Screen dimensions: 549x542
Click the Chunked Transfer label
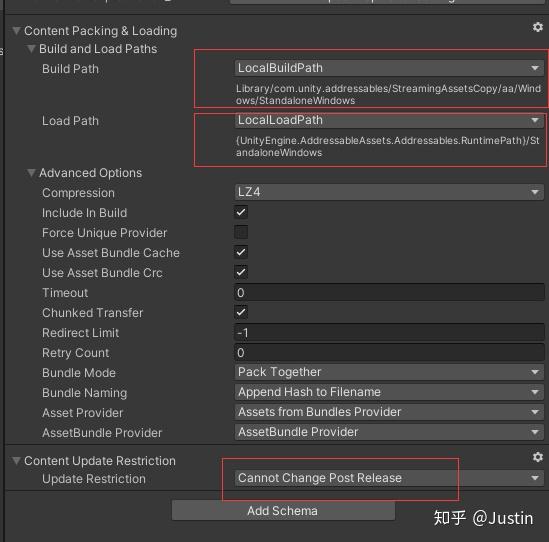92,313
